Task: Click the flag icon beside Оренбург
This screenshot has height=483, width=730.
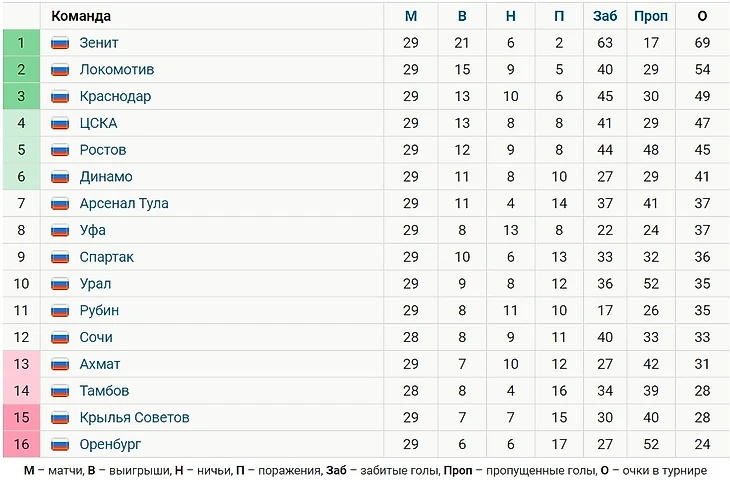Action: coord(60,444)
